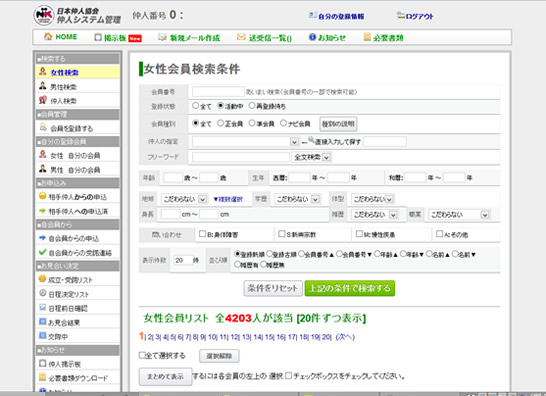
Task: Select ナビ会員 member type radio
Action: pyautogui.click(x=283, y=123)
